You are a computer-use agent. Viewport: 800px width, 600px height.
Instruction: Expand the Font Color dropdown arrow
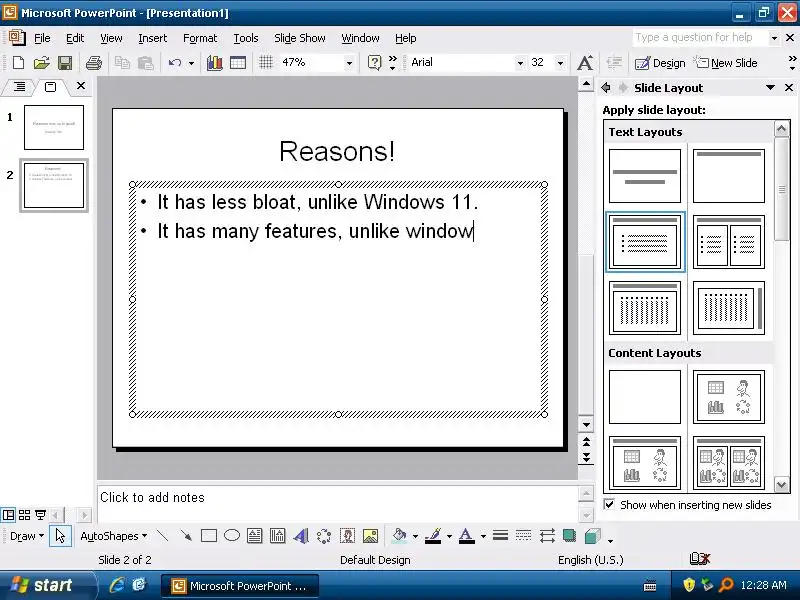(483, 536)
